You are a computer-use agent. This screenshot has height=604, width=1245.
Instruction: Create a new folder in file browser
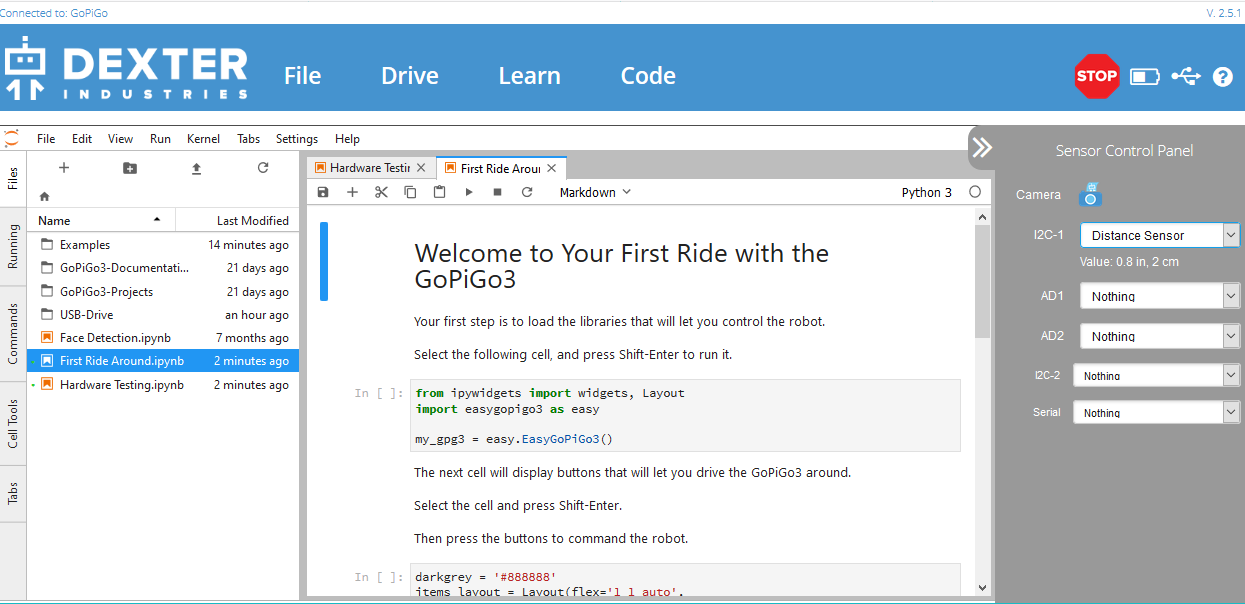130,168
